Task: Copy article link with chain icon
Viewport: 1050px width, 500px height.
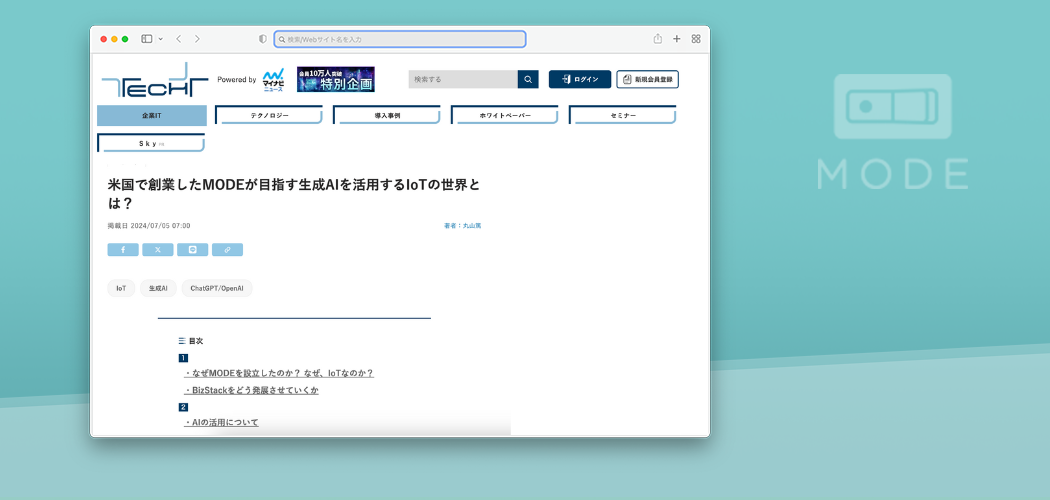Action: point(227,250)
